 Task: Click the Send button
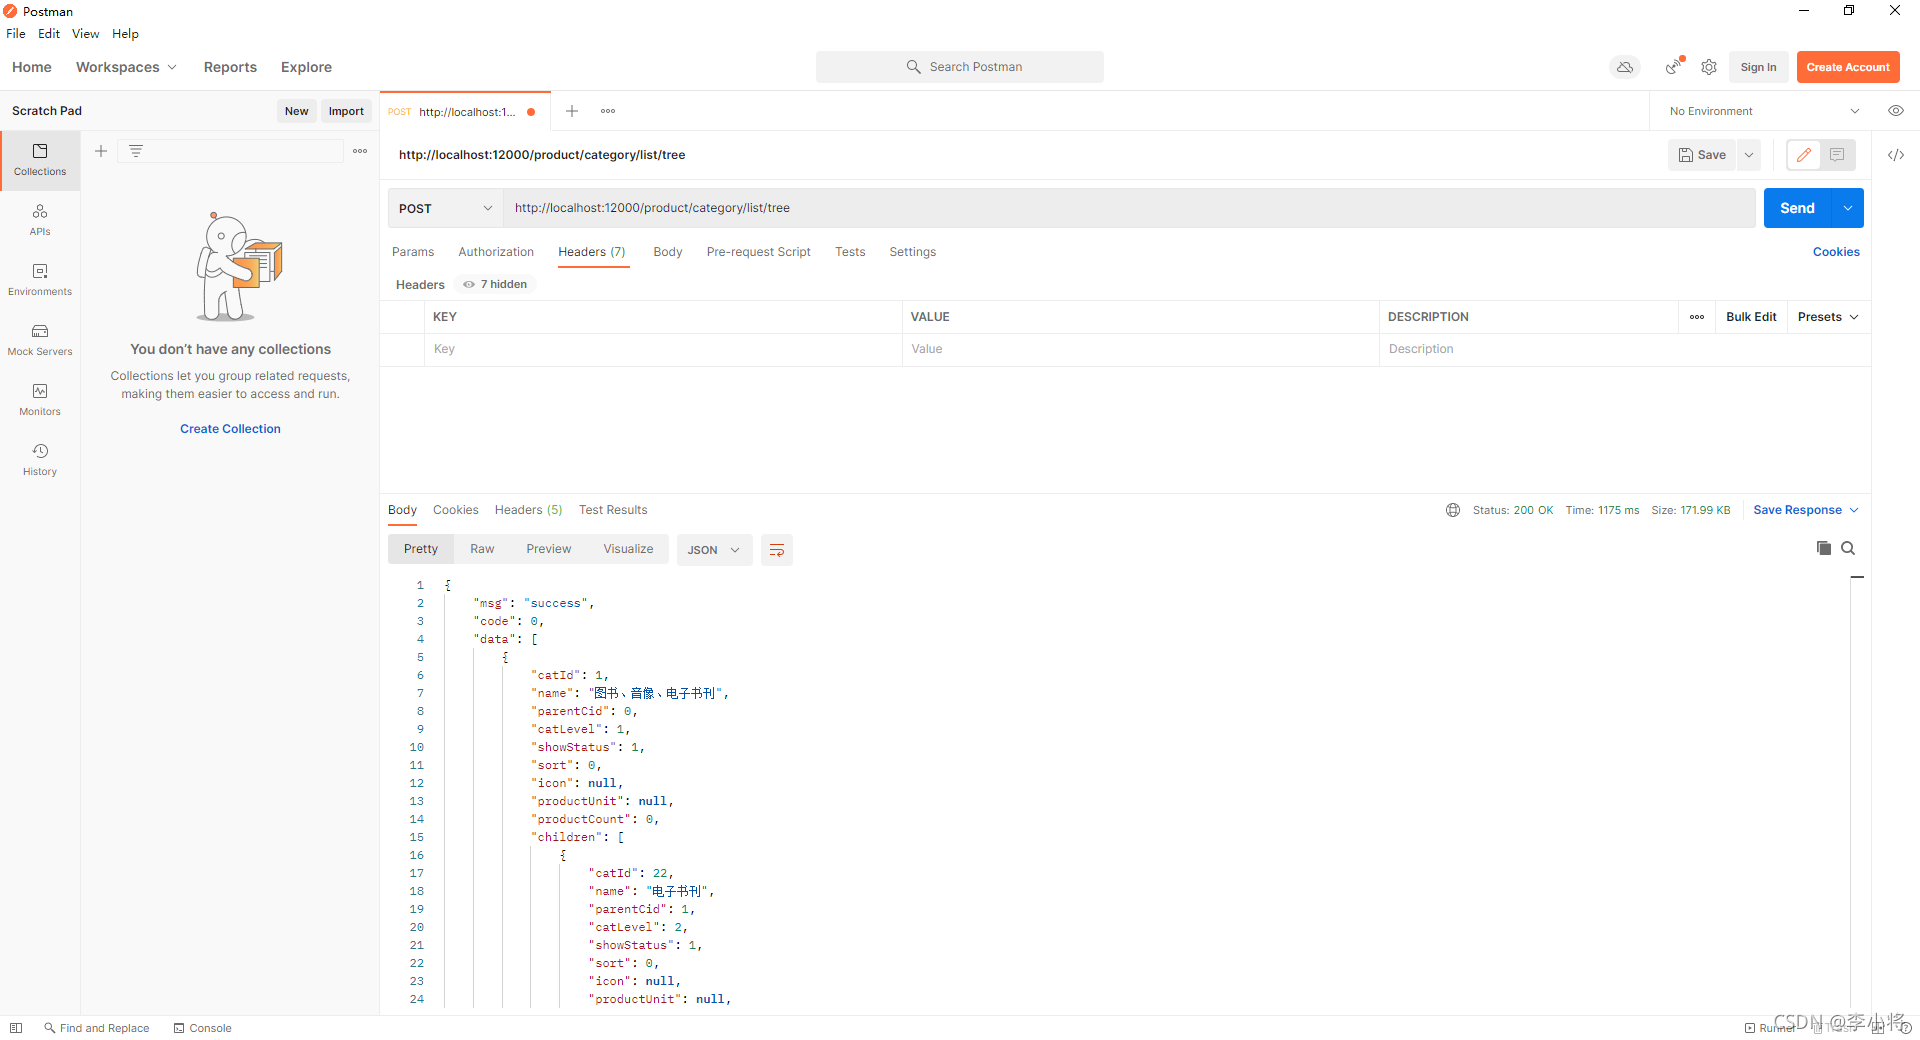coord(1797,208)
